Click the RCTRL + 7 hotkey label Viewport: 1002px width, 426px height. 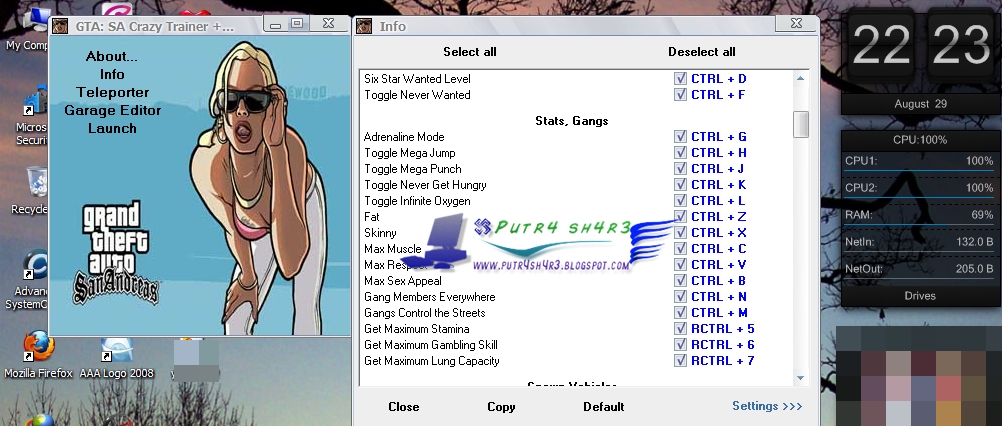click(723, 361)
